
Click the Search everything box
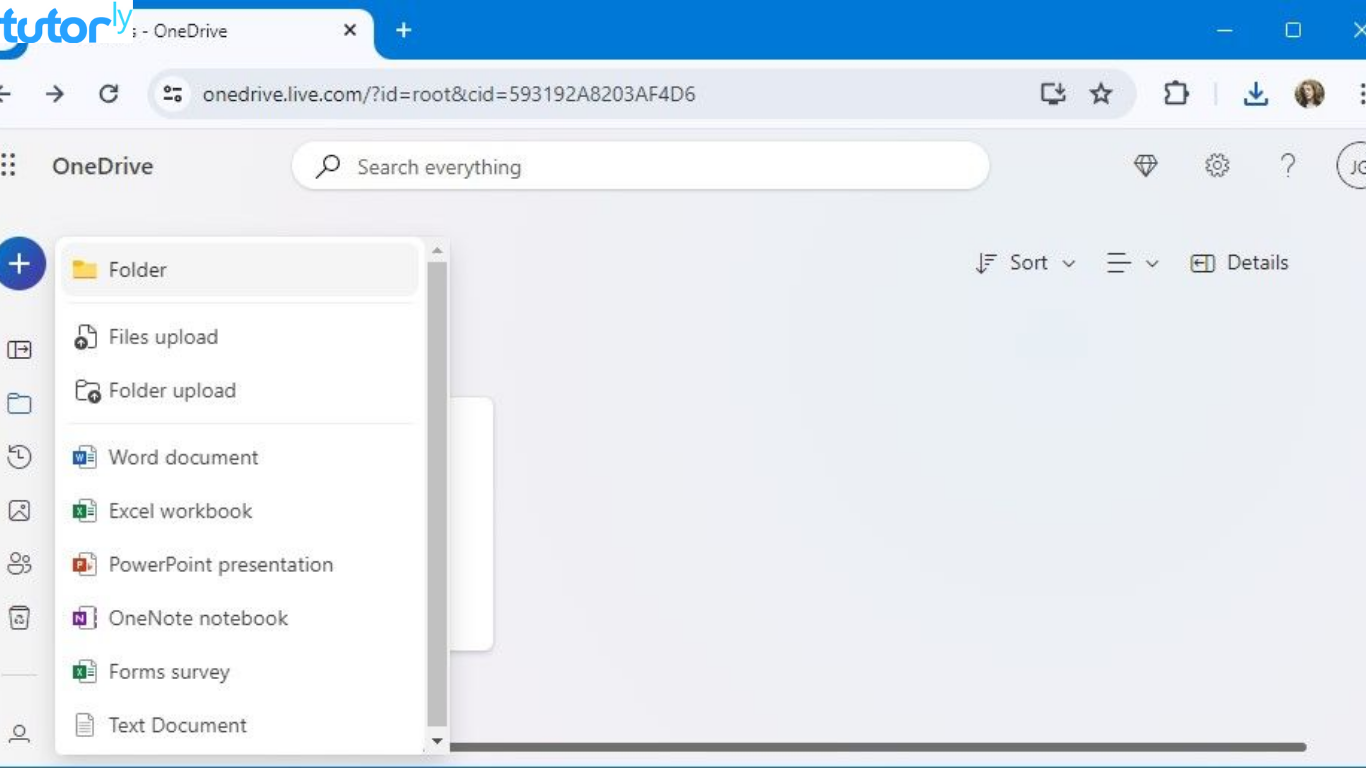[x=640, y=167]
